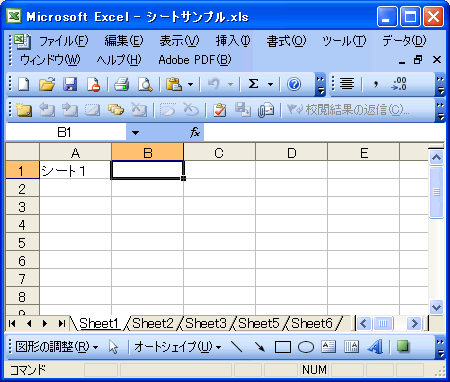Open the ファイル(F) menu
Screen dimensions: 450x382
64,41
